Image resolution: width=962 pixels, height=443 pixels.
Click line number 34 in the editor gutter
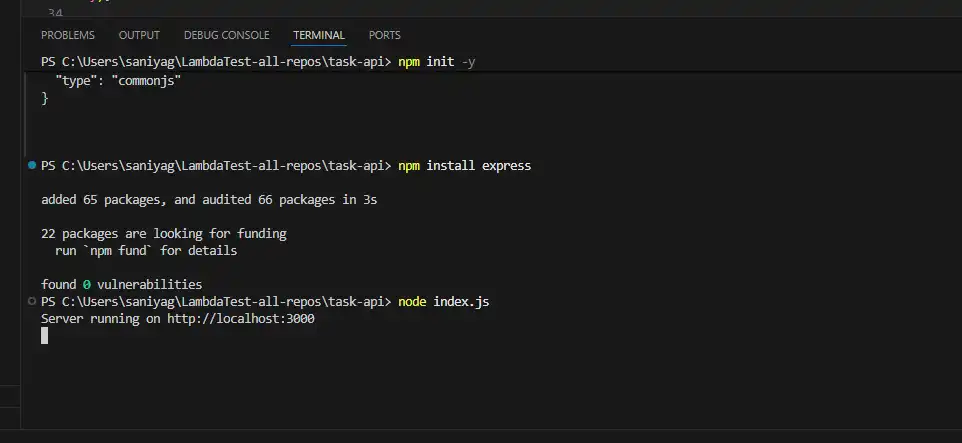54,13
